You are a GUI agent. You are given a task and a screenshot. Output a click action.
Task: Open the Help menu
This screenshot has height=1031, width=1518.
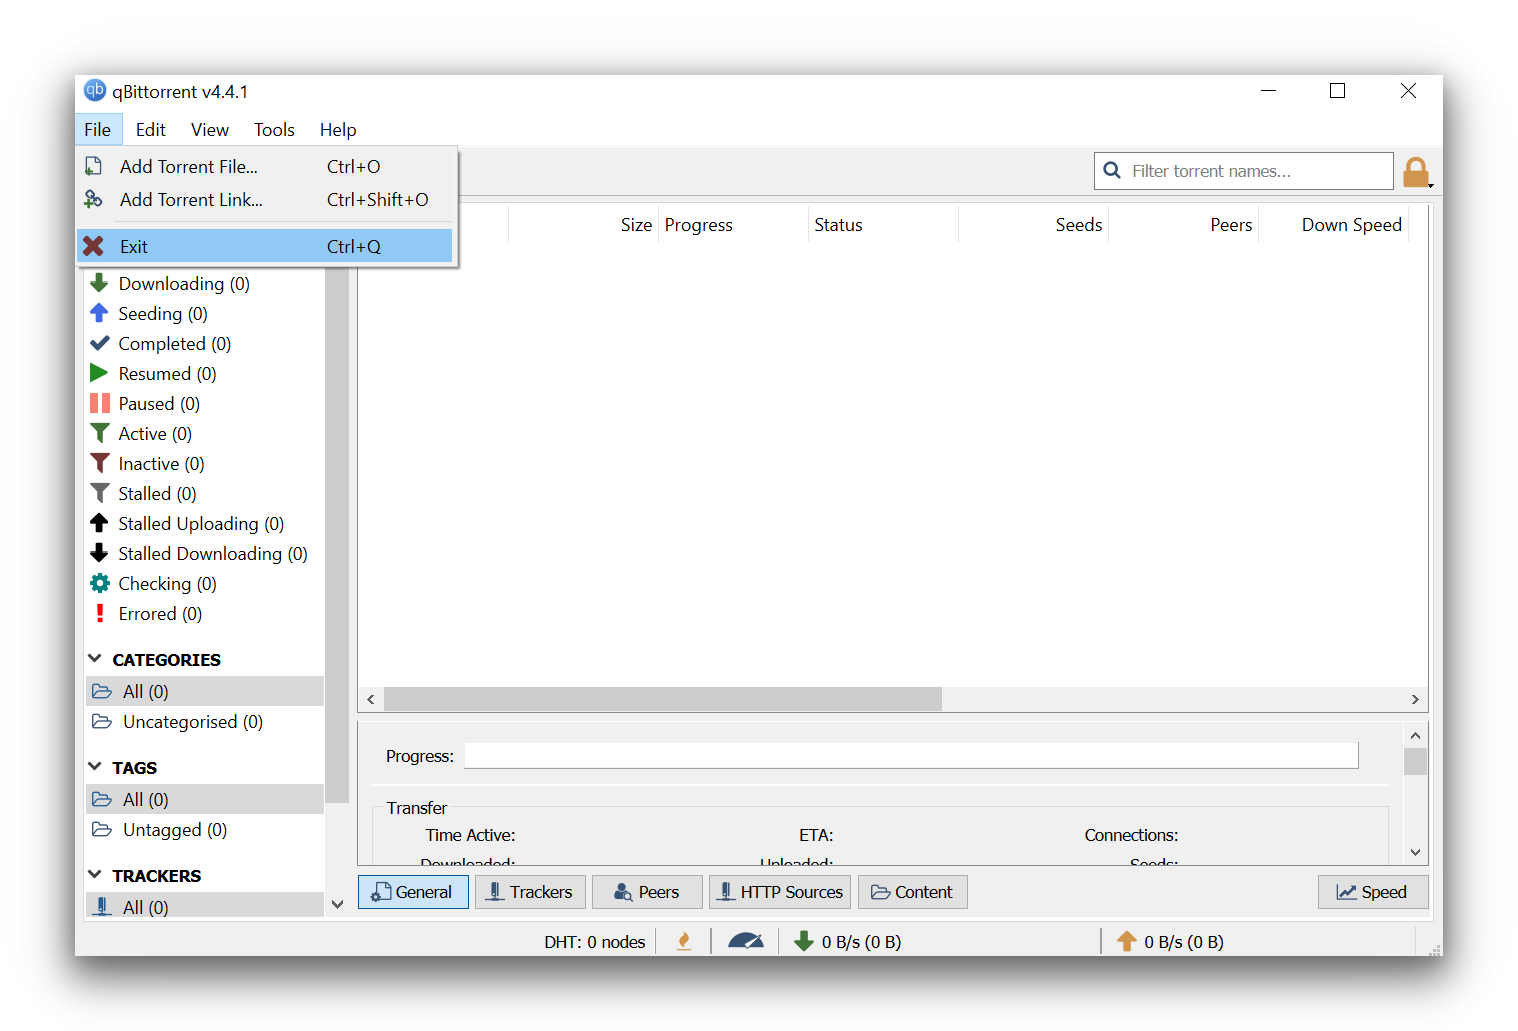338,129
